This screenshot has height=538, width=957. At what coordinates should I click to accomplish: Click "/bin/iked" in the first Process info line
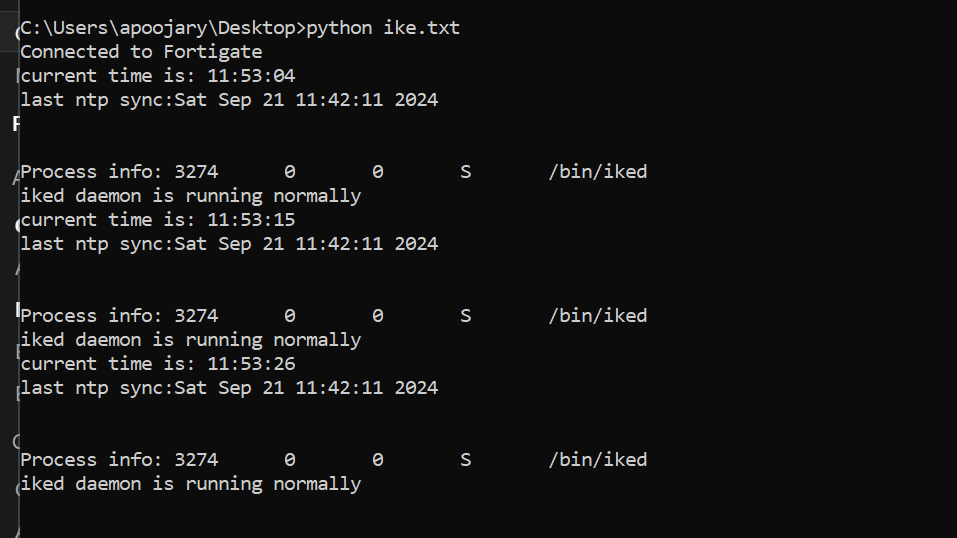tap(598, 172)
